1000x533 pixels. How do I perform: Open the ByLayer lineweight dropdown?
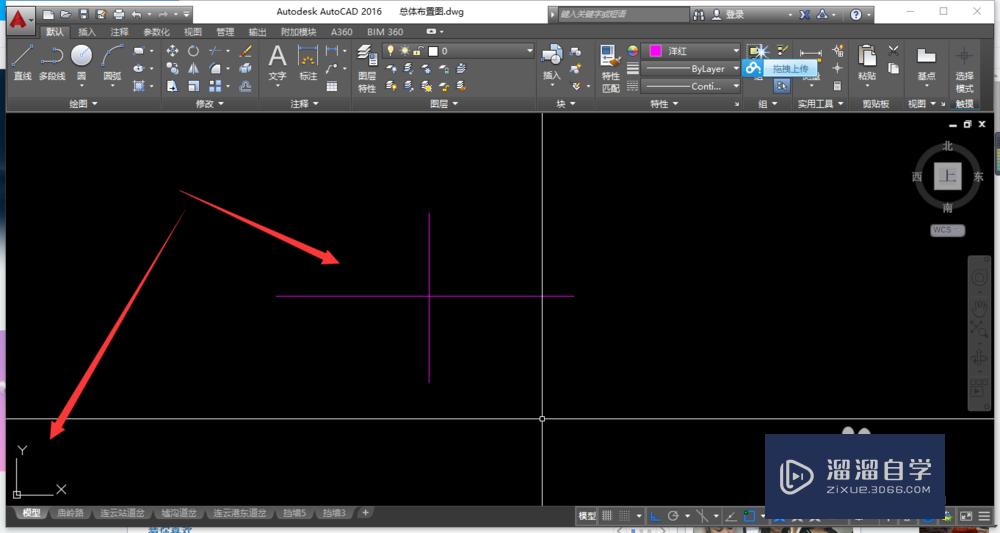coord(691,68)
